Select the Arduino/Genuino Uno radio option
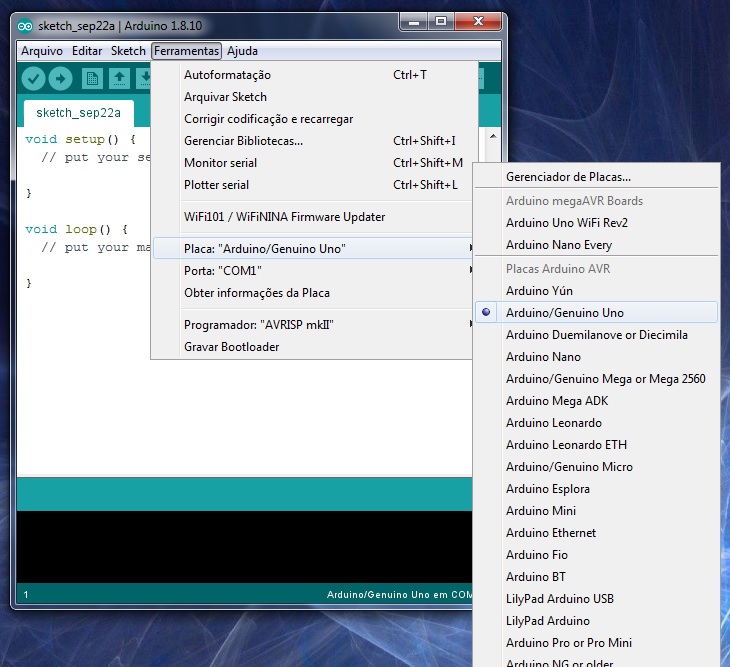Image resolution: width=730 pixels, height=667 pixels. click(x=564, y=313)
